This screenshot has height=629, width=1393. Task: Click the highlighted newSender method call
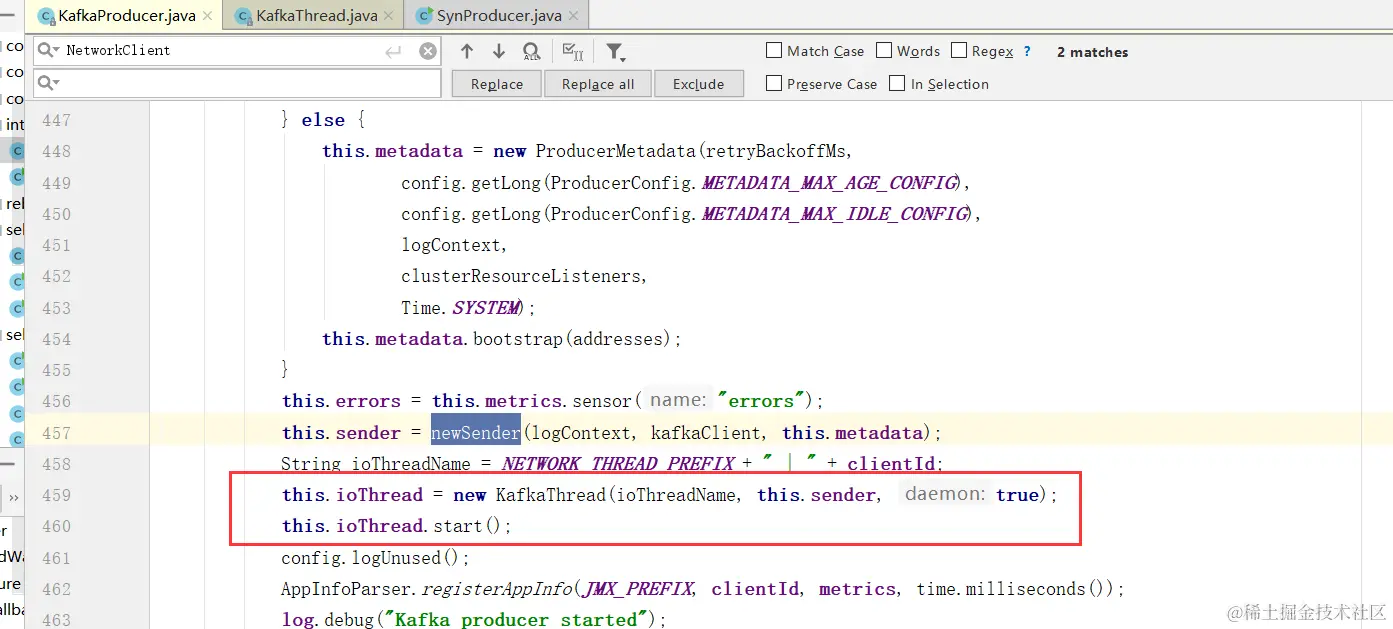(x=476, y=433)
